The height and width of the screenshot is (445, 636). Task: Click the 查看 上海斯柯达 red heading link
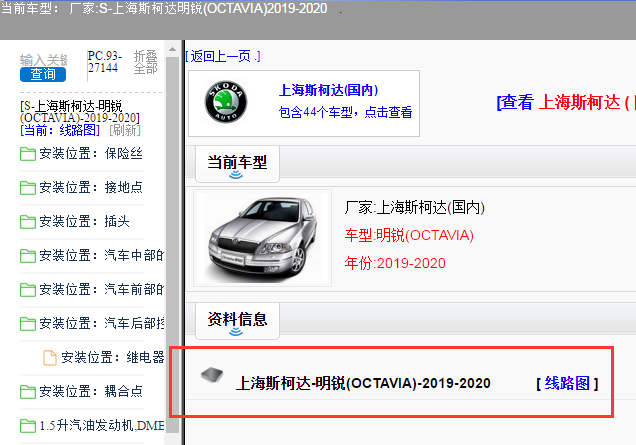pos(566,102)
